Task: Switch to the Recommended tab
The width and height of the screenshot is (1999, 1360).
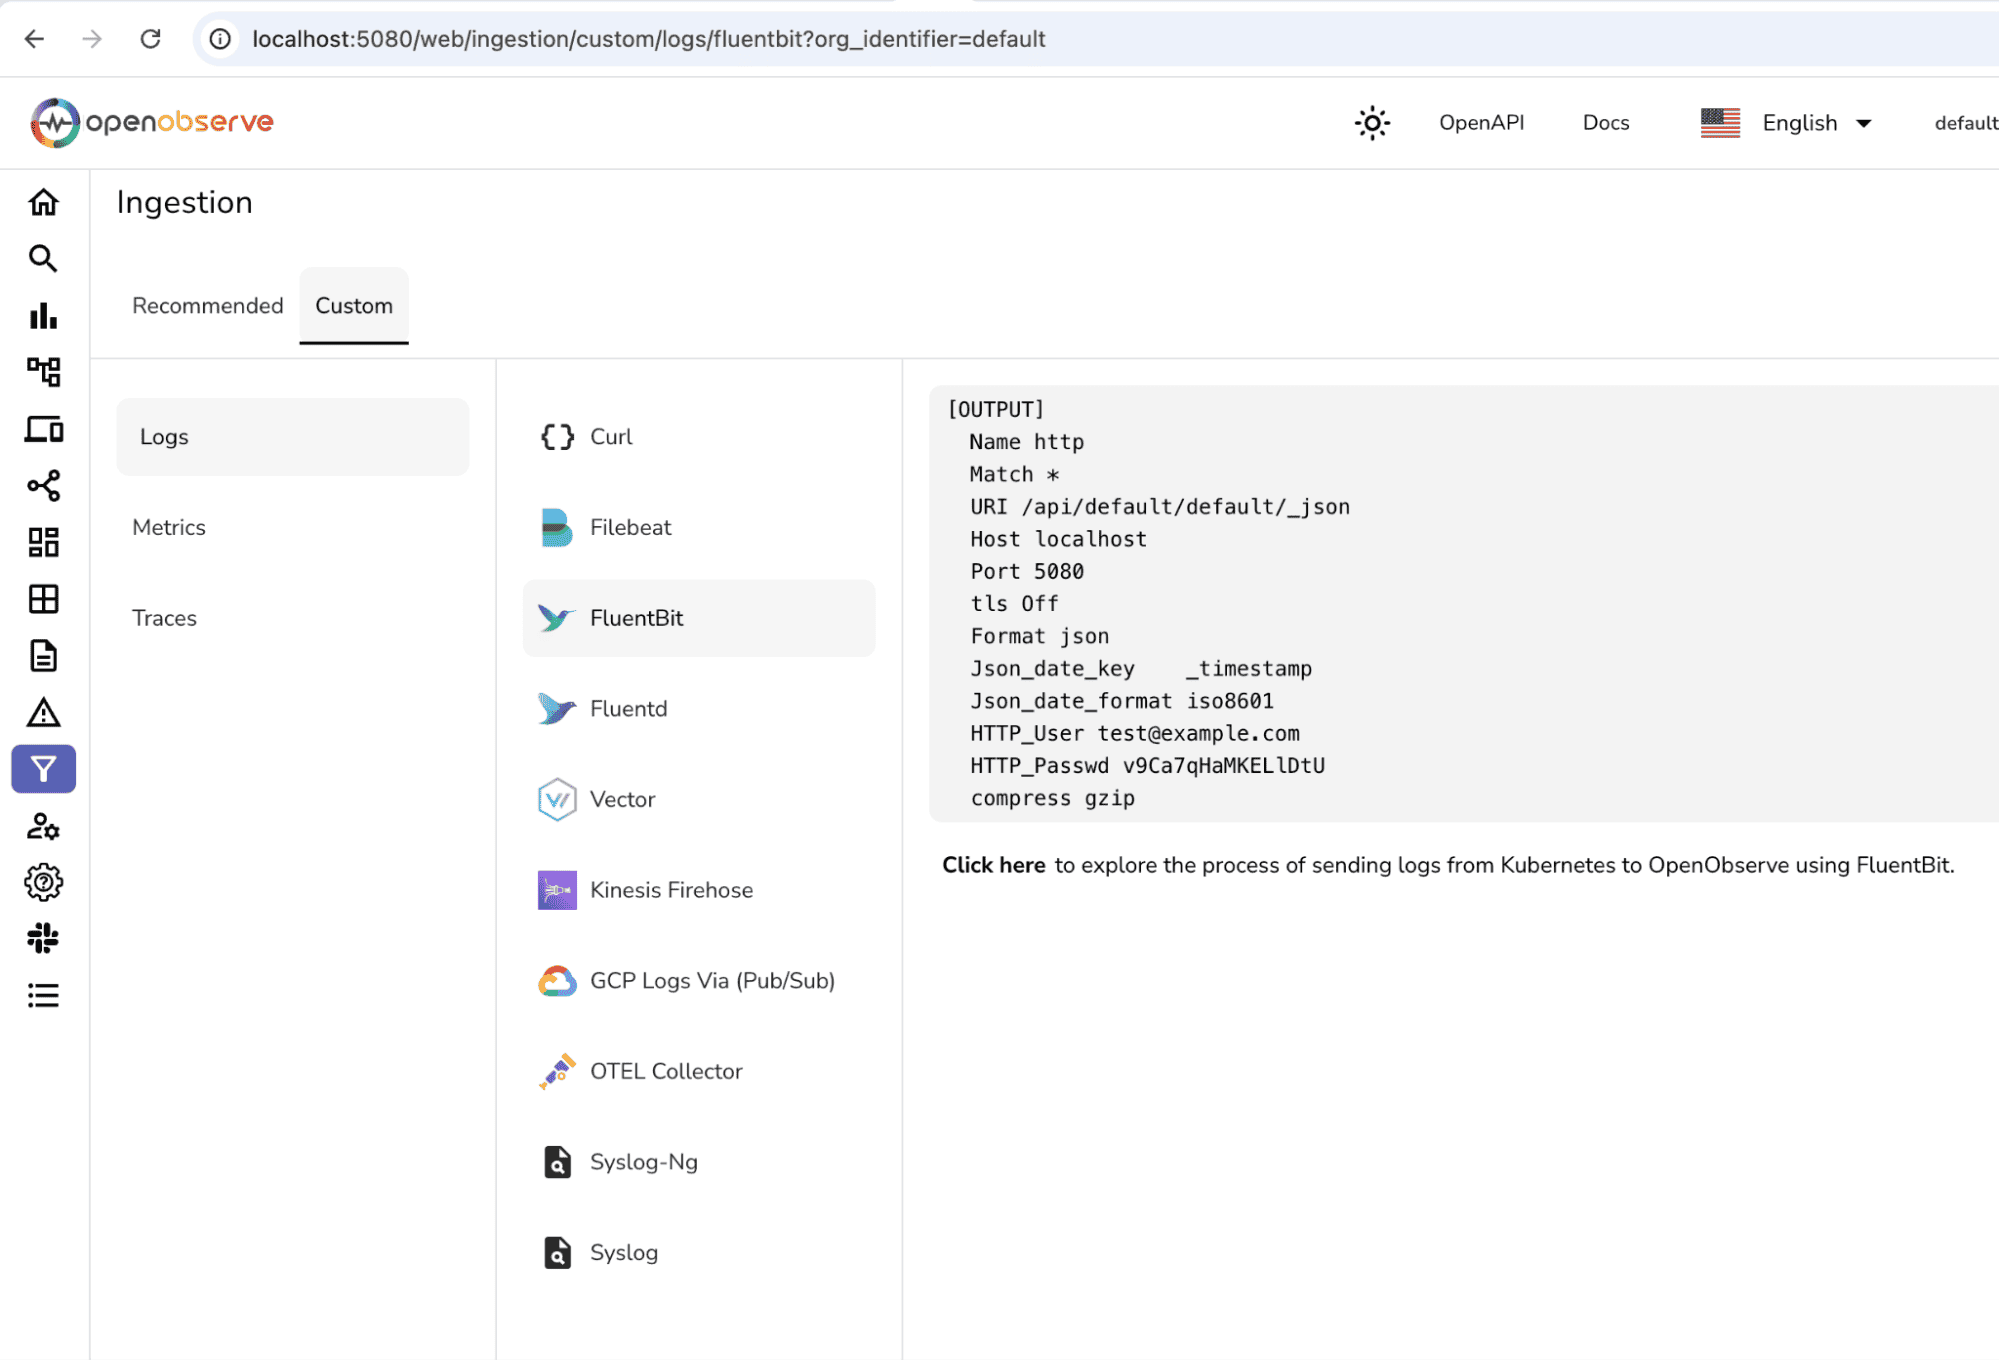Action: 207,306
